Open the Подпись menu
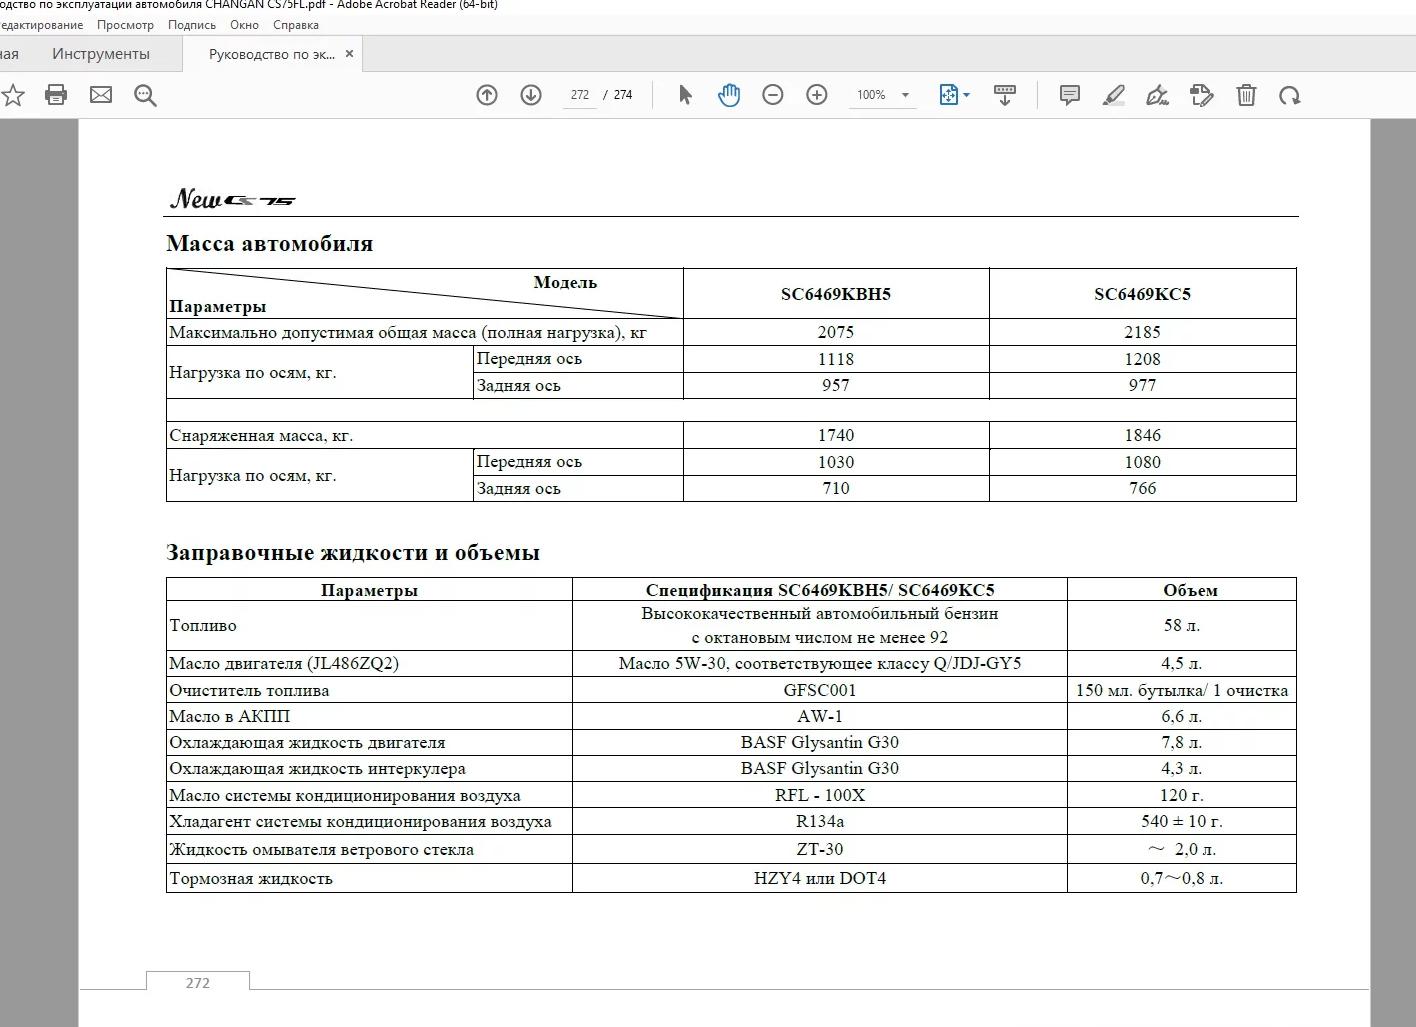This screenshot has height=1027, width=1416. 192,25
